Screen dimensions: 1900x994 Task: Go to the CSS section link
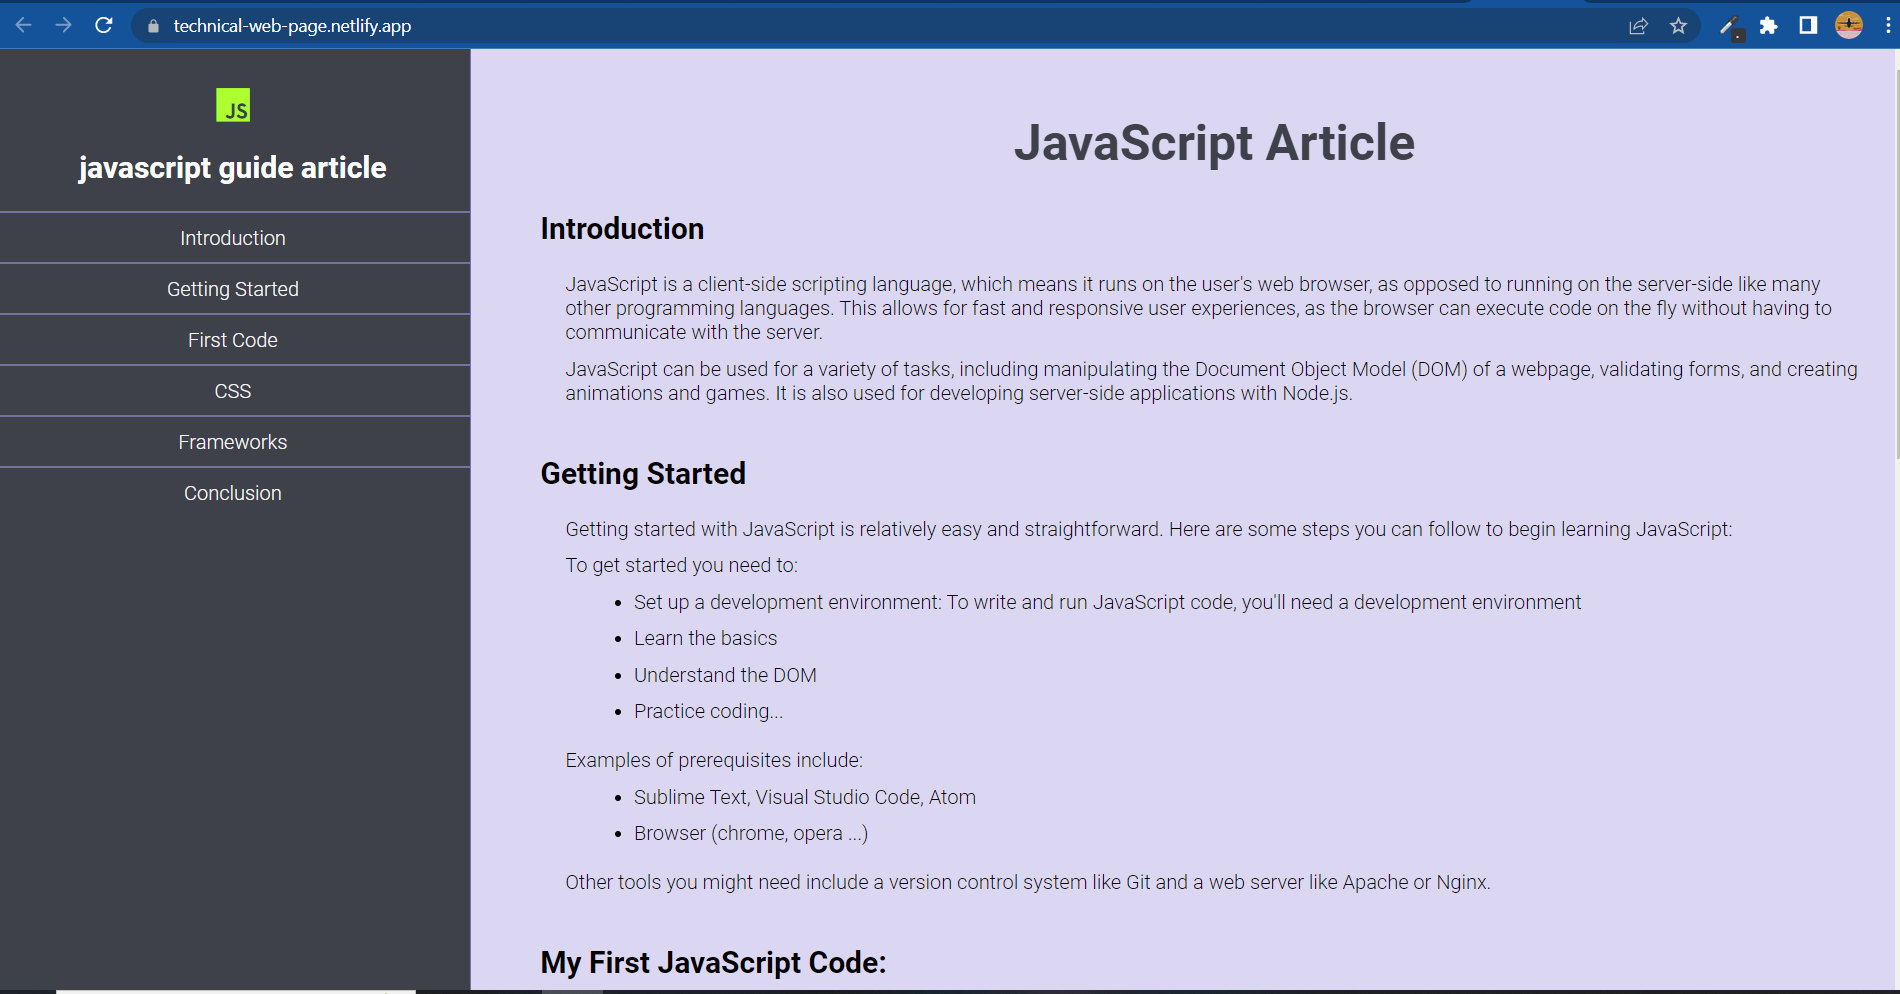233,391
